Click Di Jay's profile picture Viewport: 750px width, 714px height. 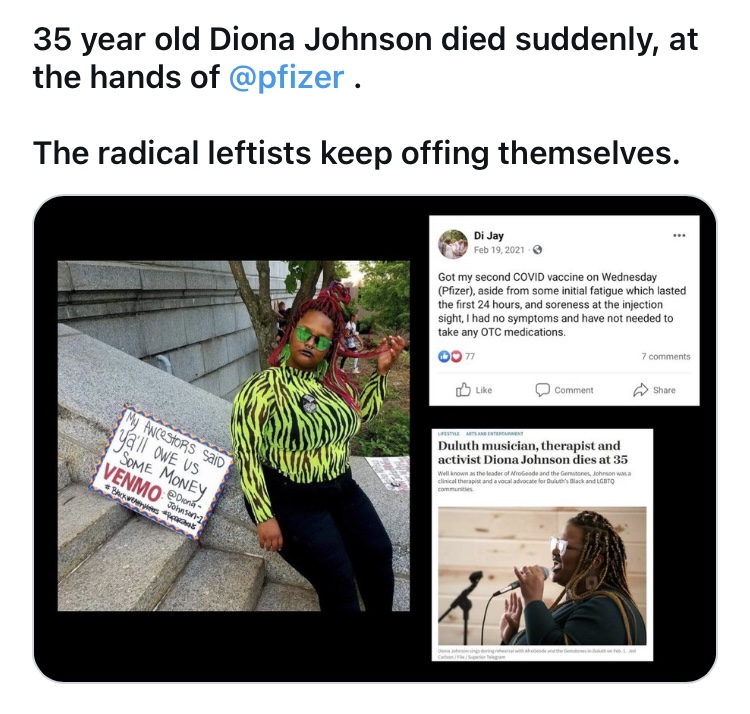tap(452, 243)
